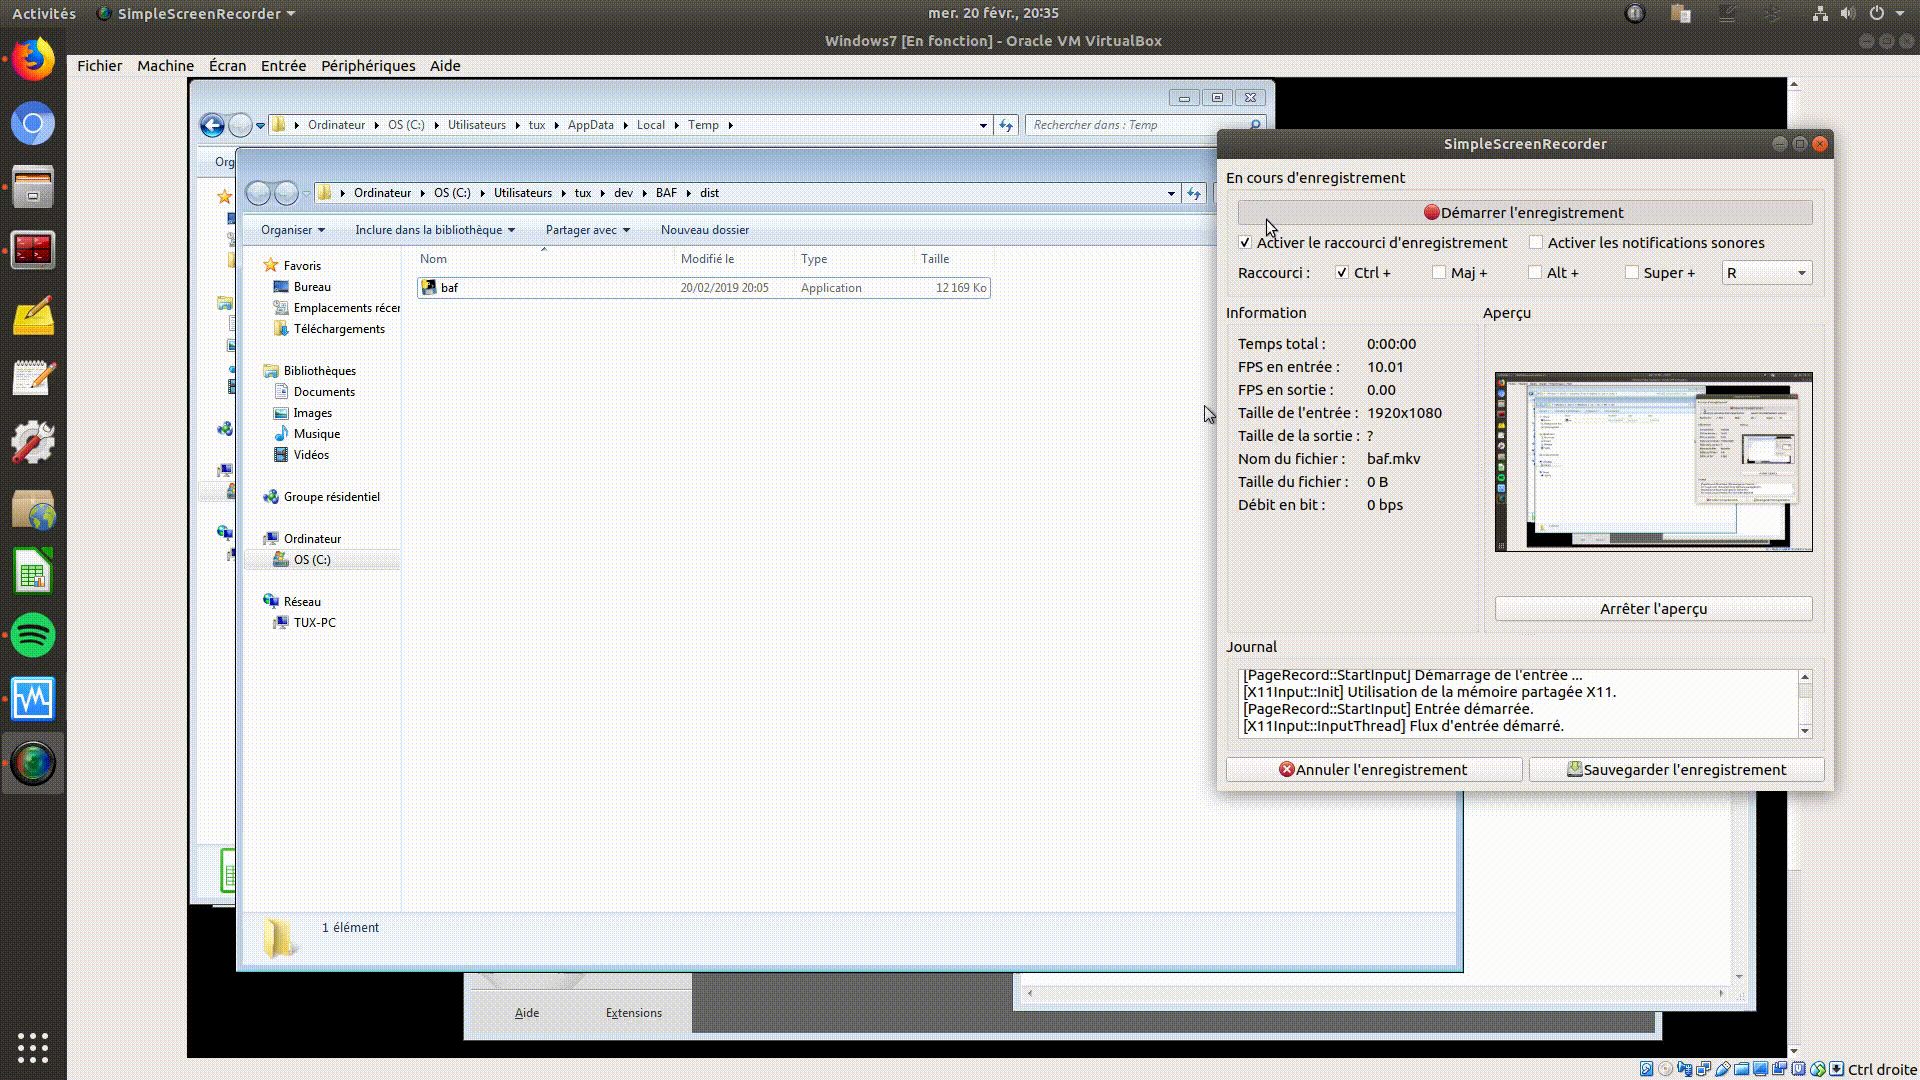The height and width of the screenshot is (1080, 1920).
Task: Open the Chromium browser dock icon
Action: pos(33,124)
